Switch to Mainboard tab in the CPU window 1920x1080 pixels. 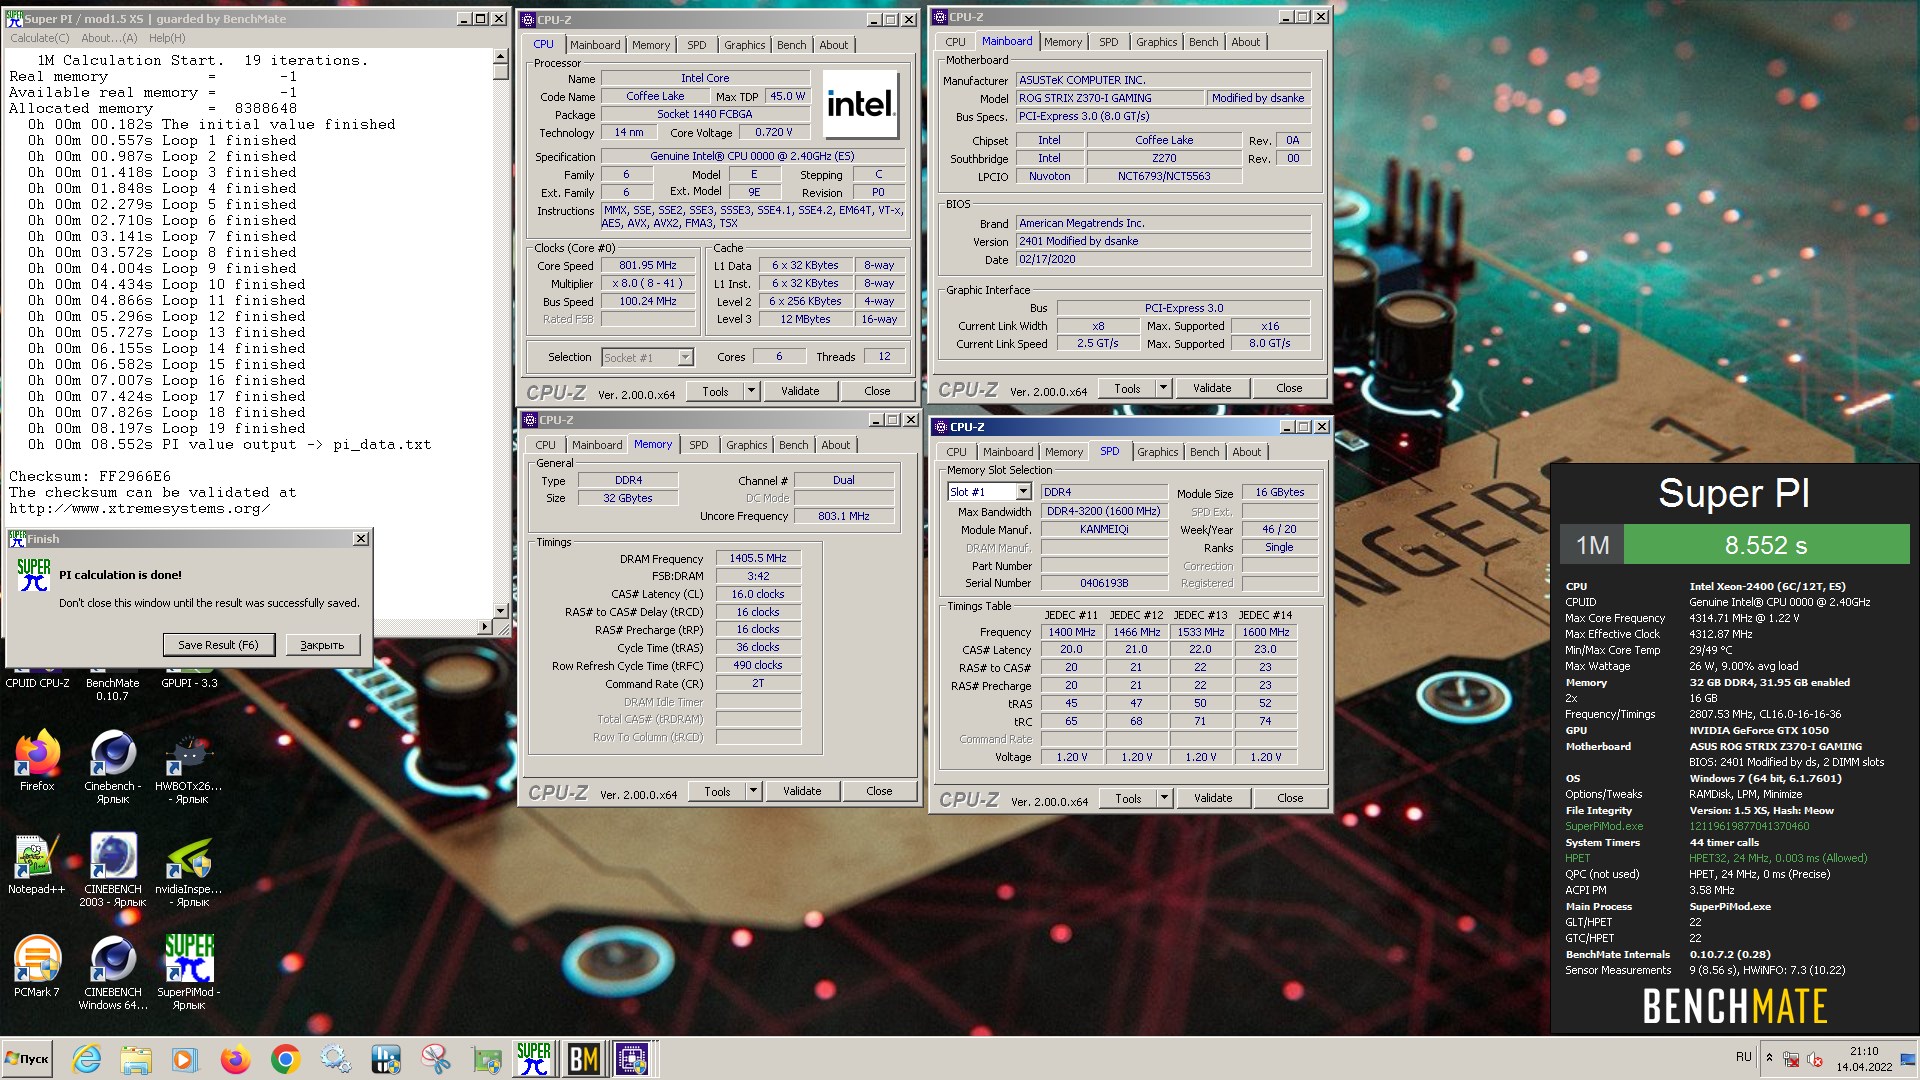595,45
